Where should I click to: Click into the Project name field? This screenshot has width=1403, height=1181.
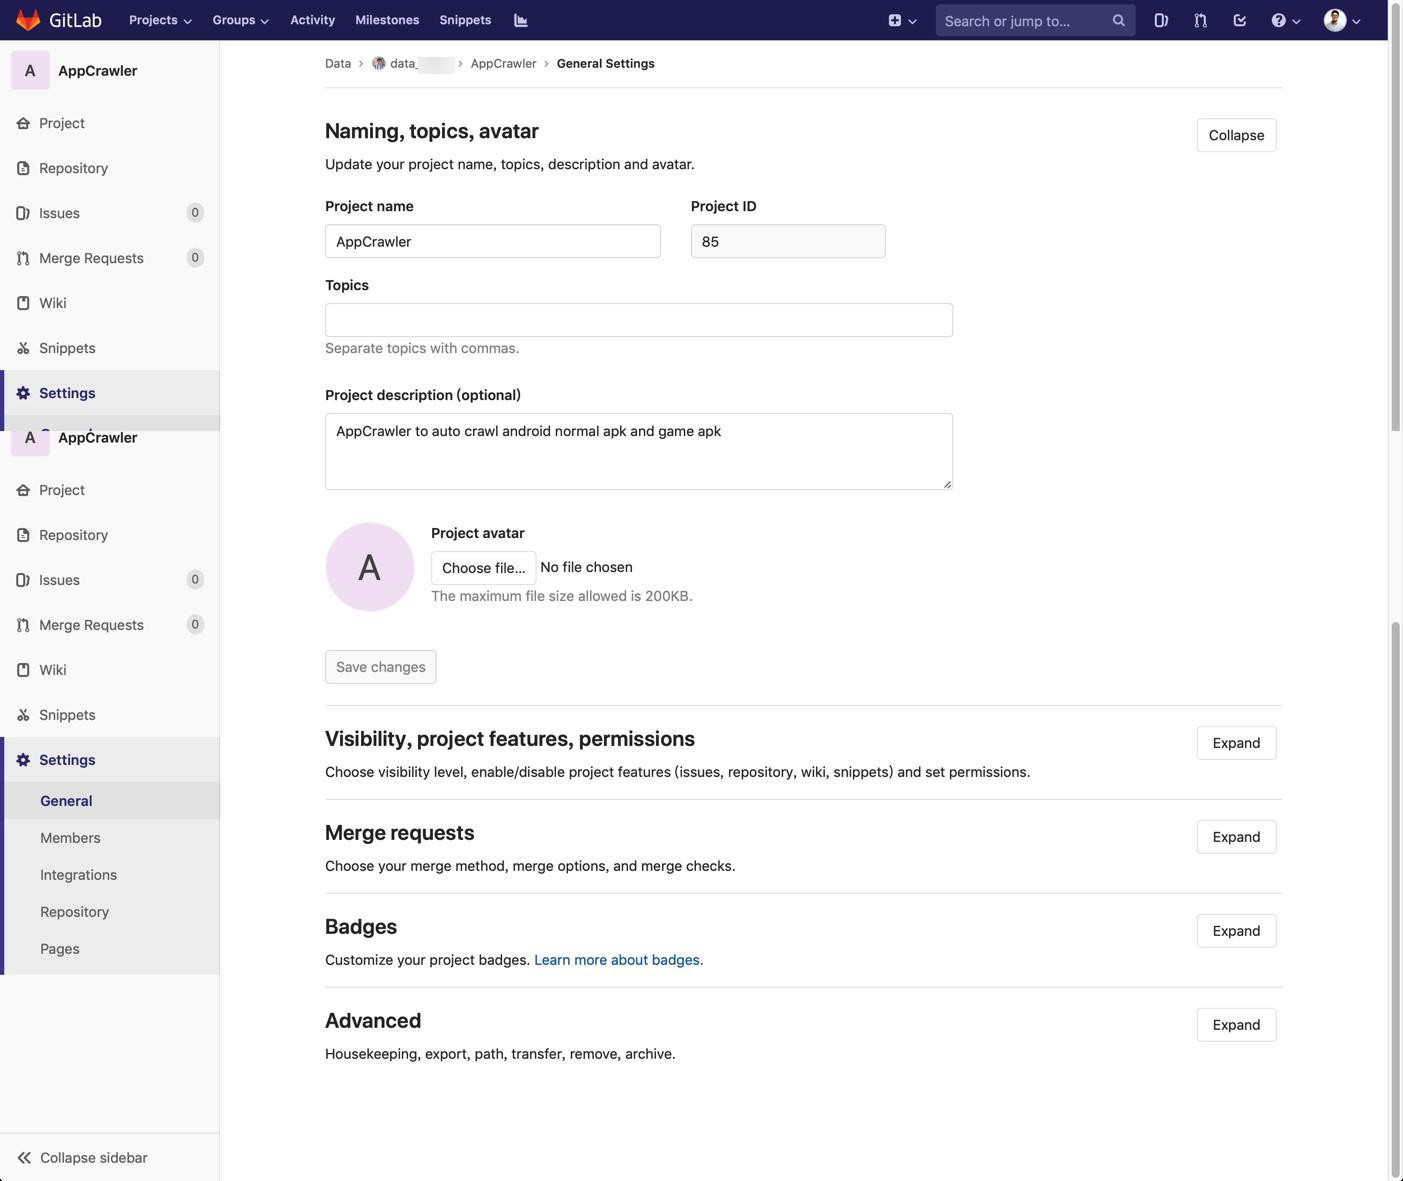pyautogui.click(x=493, y=241)
